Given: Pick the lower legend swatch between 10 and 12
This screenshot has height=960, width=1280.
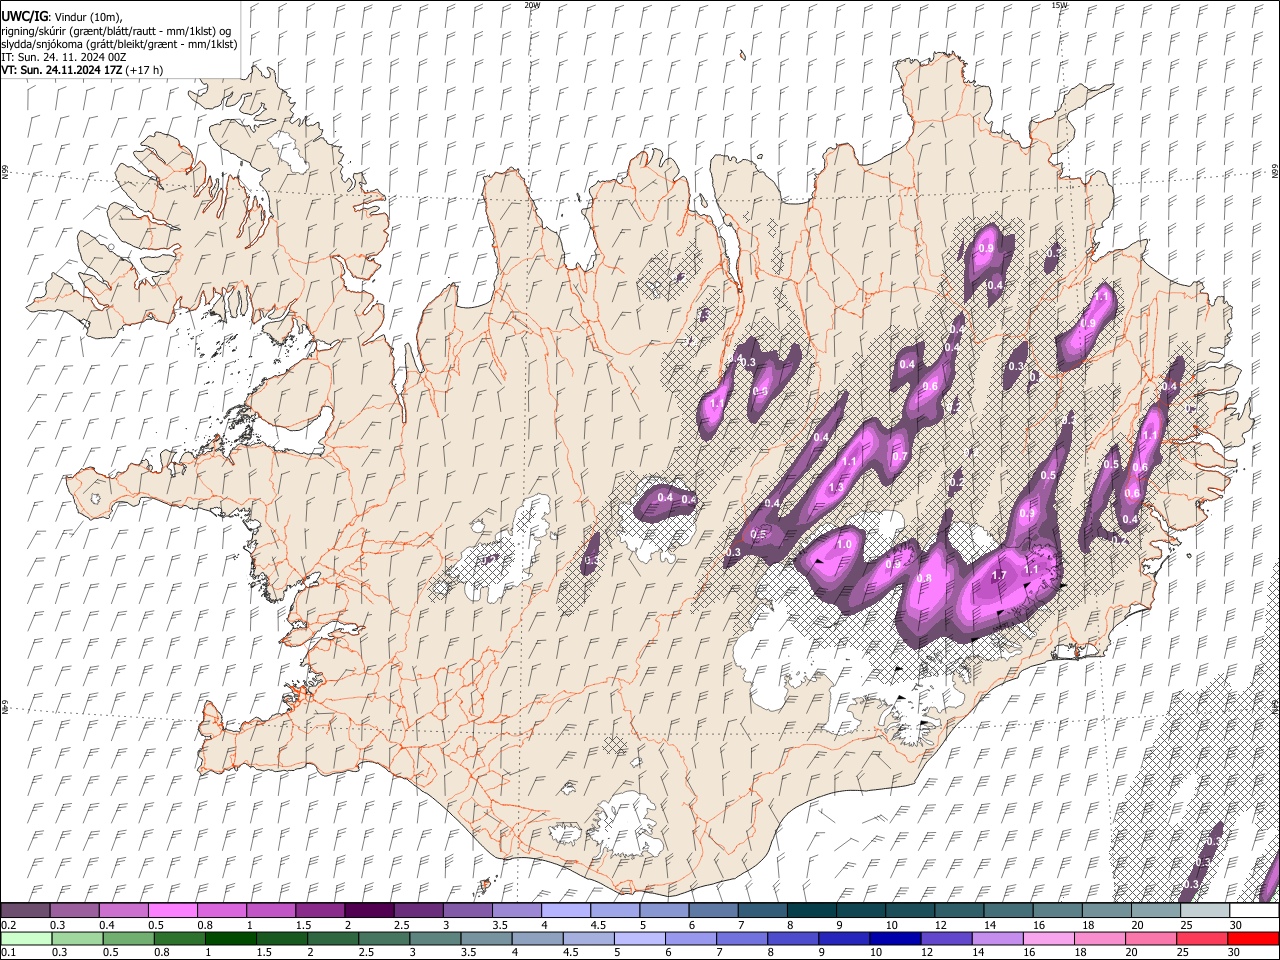Looking at the screenshot, I should click(896, 938).
